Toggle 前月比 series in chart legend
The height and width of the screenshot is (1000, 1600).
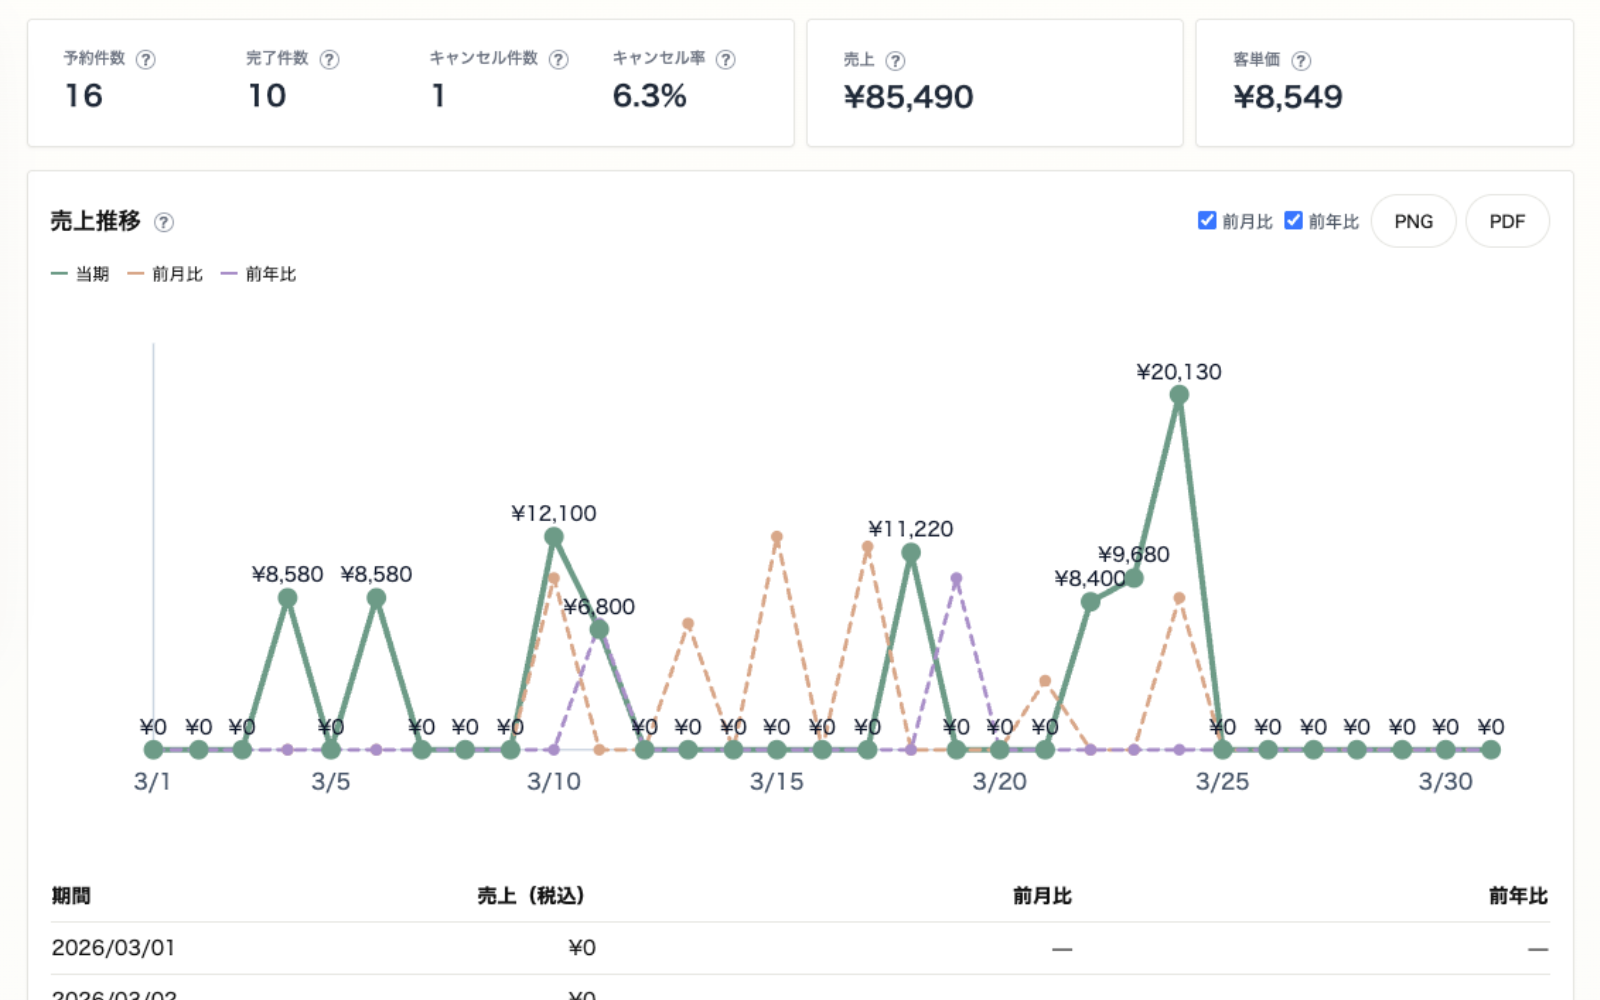[x=165, y=274]
